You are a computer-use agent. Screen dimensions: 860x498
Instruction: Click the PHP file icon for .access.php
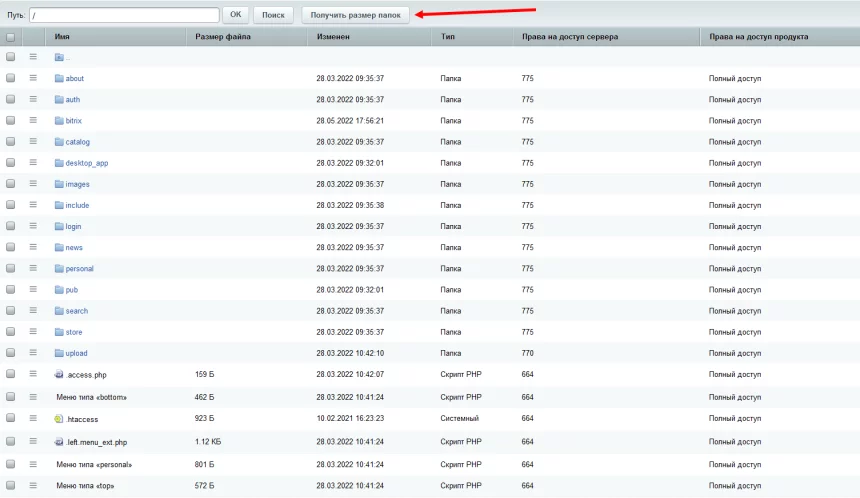click(59, 375)
